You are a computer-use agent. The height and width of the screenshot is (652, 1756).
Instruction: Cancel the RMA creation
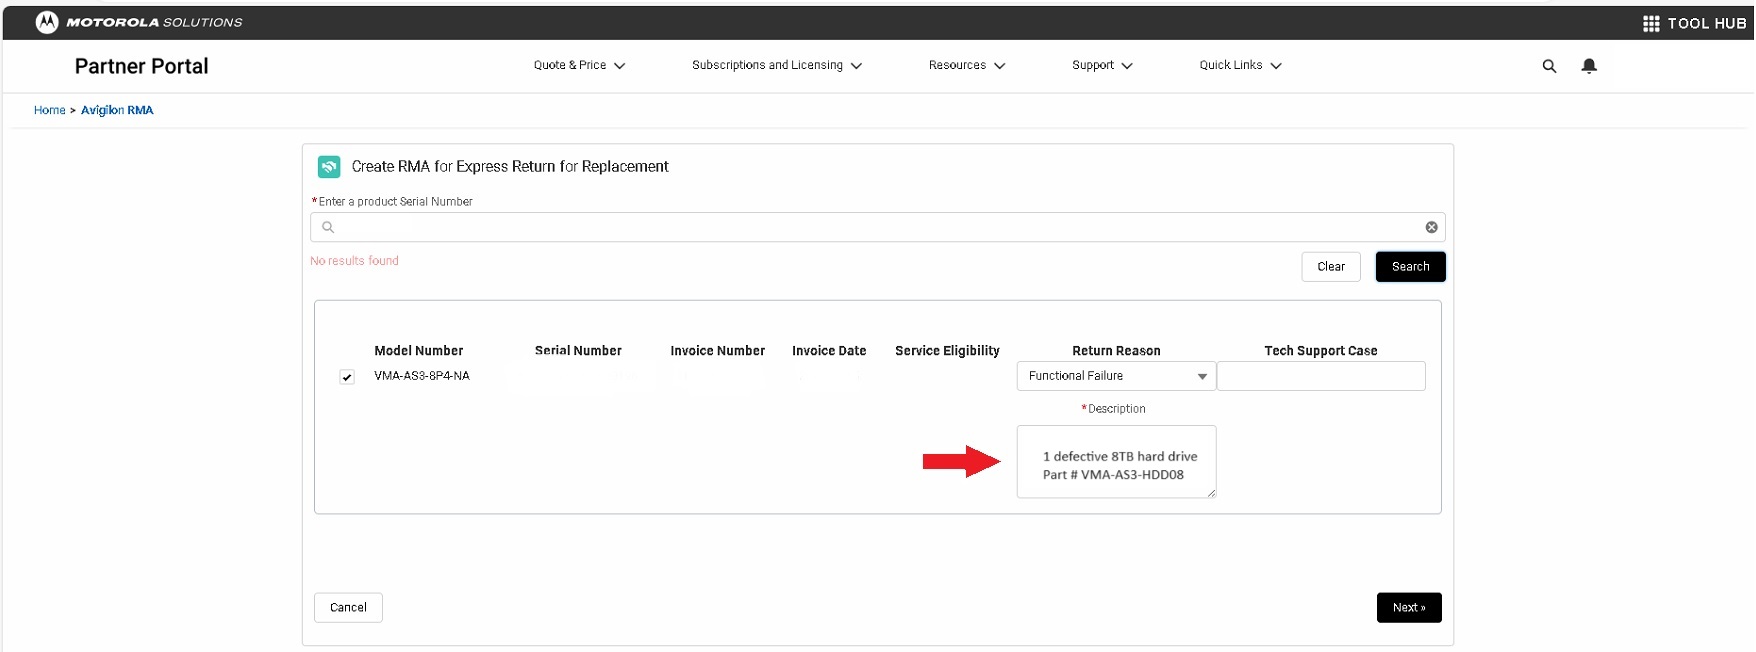point(348,608)
